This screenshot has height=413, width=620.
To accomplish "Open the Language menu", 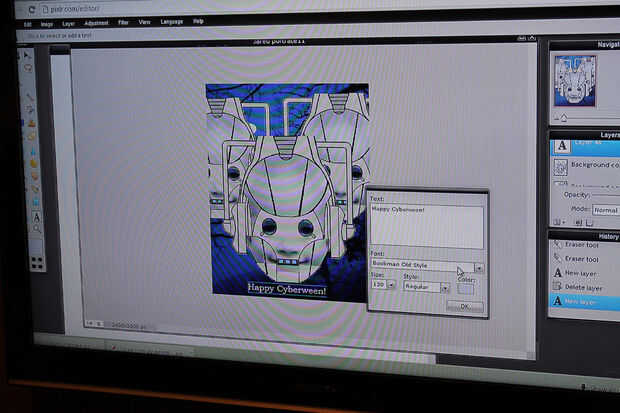I will pyautogui.click(x=172, y=22).
